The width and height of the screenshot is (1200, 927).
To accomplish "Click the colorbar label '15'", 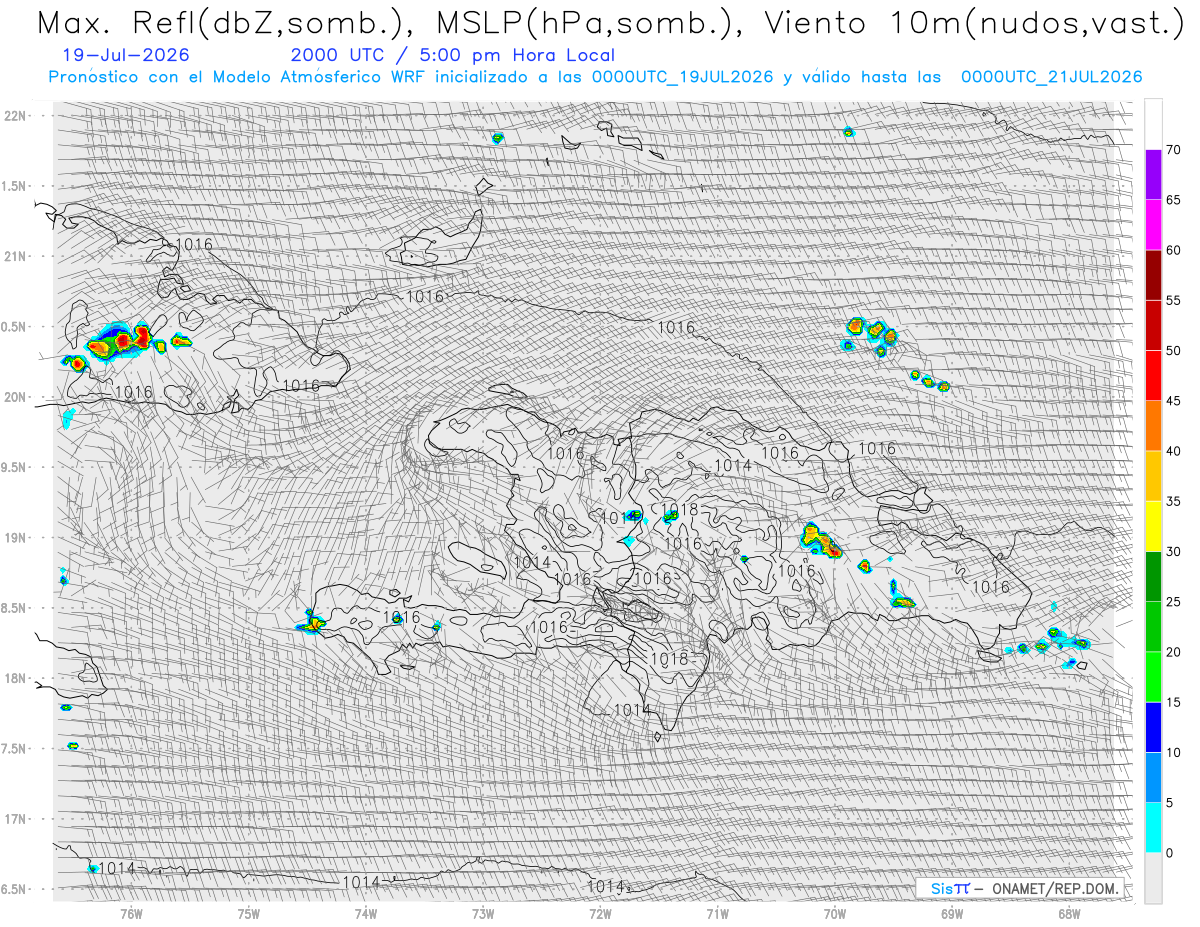I will click(1173, 702).
